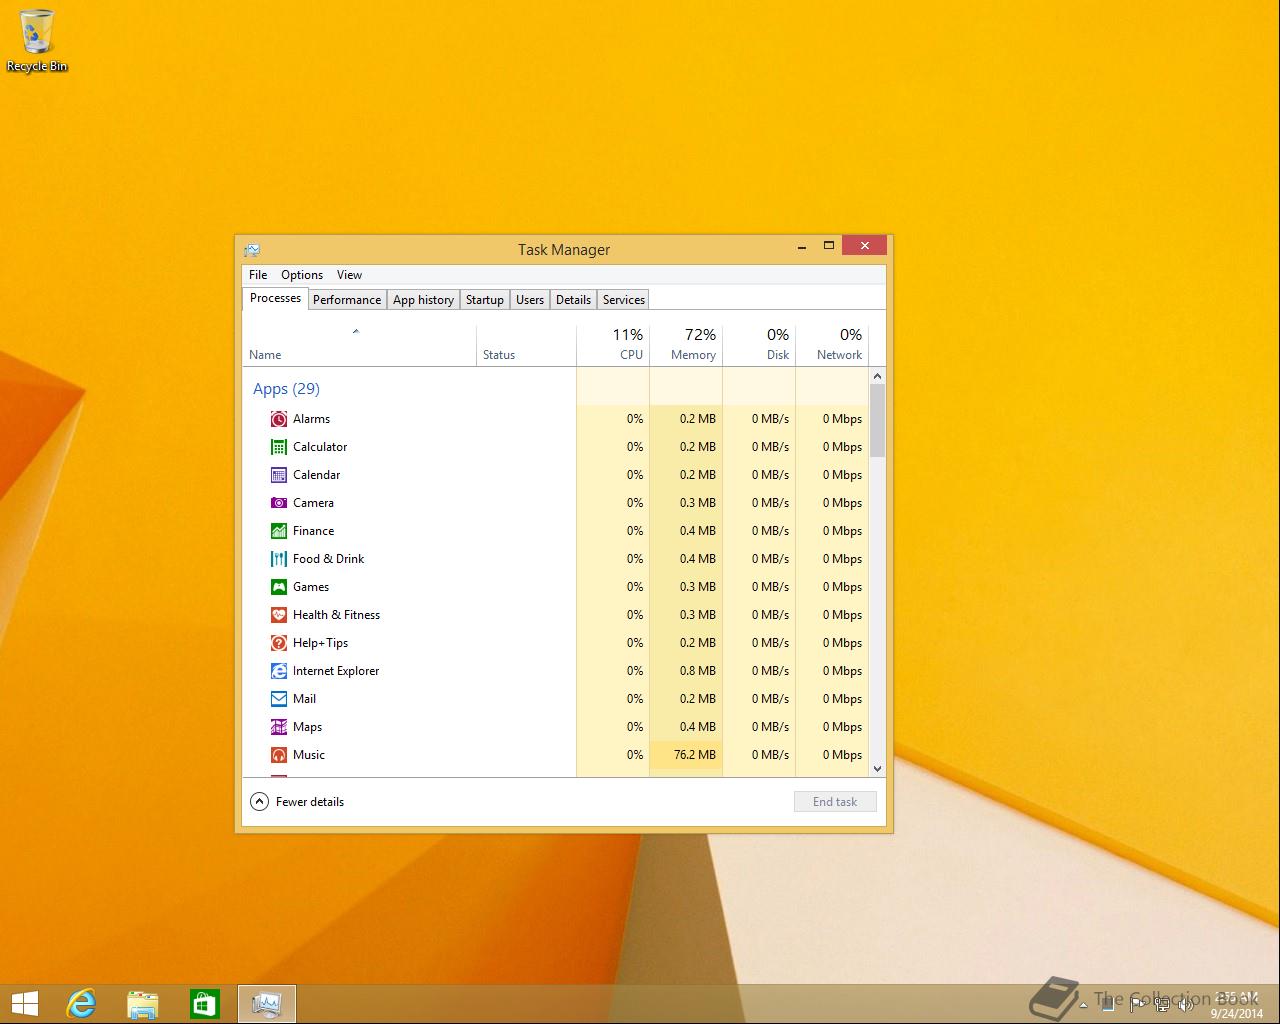Image resolution: width=1280 pixels, height=1024 pixels.
Task: Select the Maps process name
Action: pyautogui.click(x=307, y=727)
